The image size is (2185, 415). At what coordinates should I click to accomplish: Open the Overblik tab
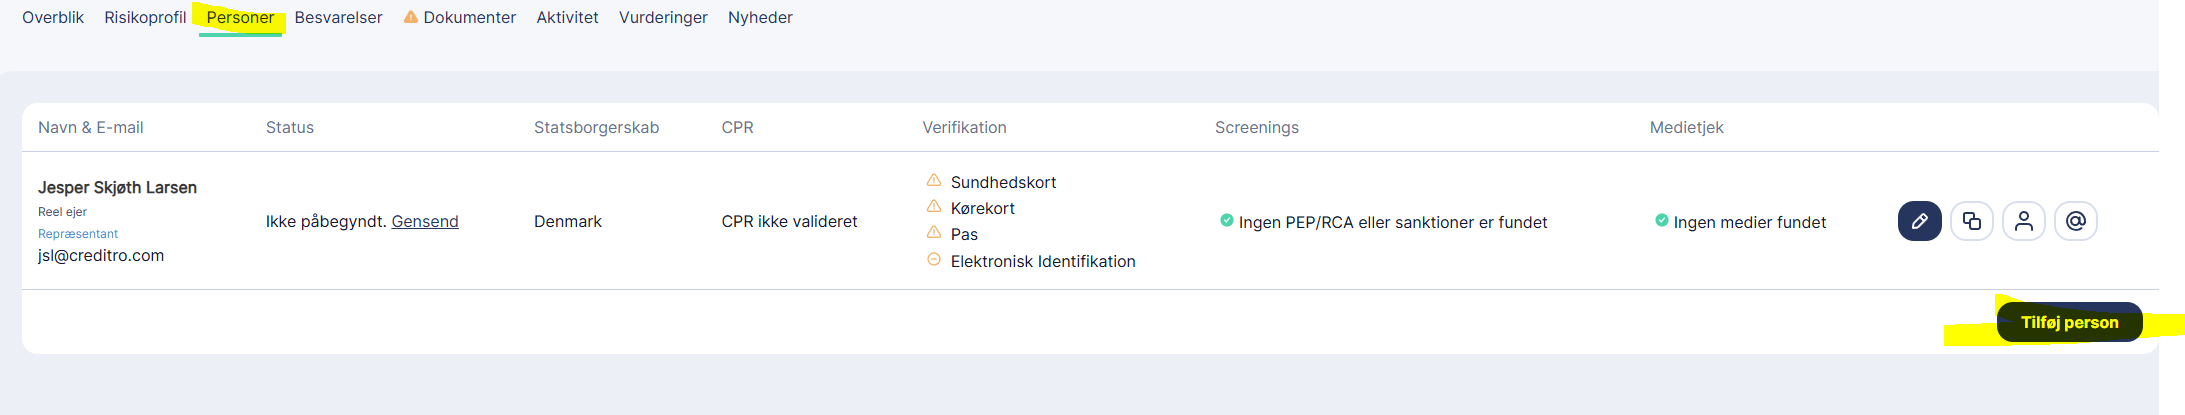[53, 17]
